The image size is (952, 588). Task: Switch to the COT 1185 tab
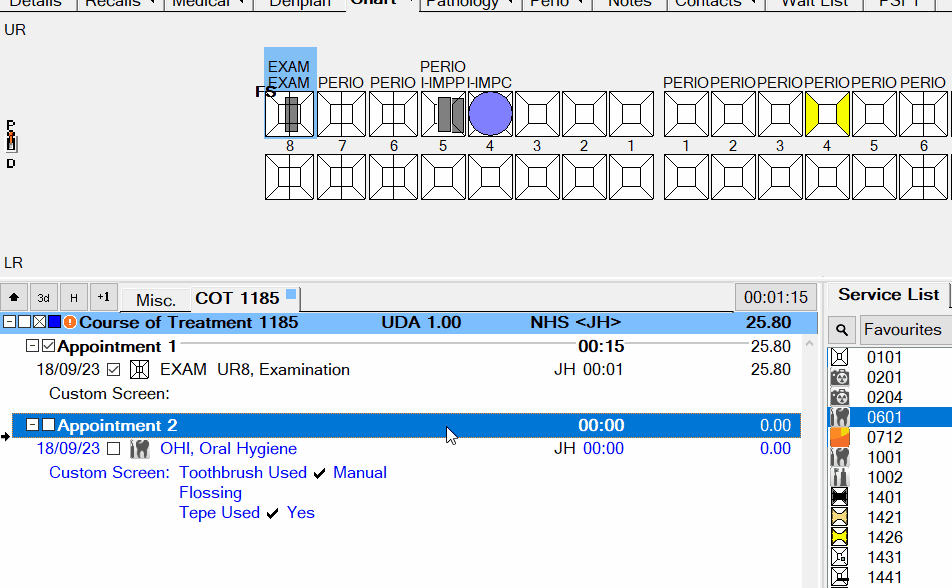[245, 298]
